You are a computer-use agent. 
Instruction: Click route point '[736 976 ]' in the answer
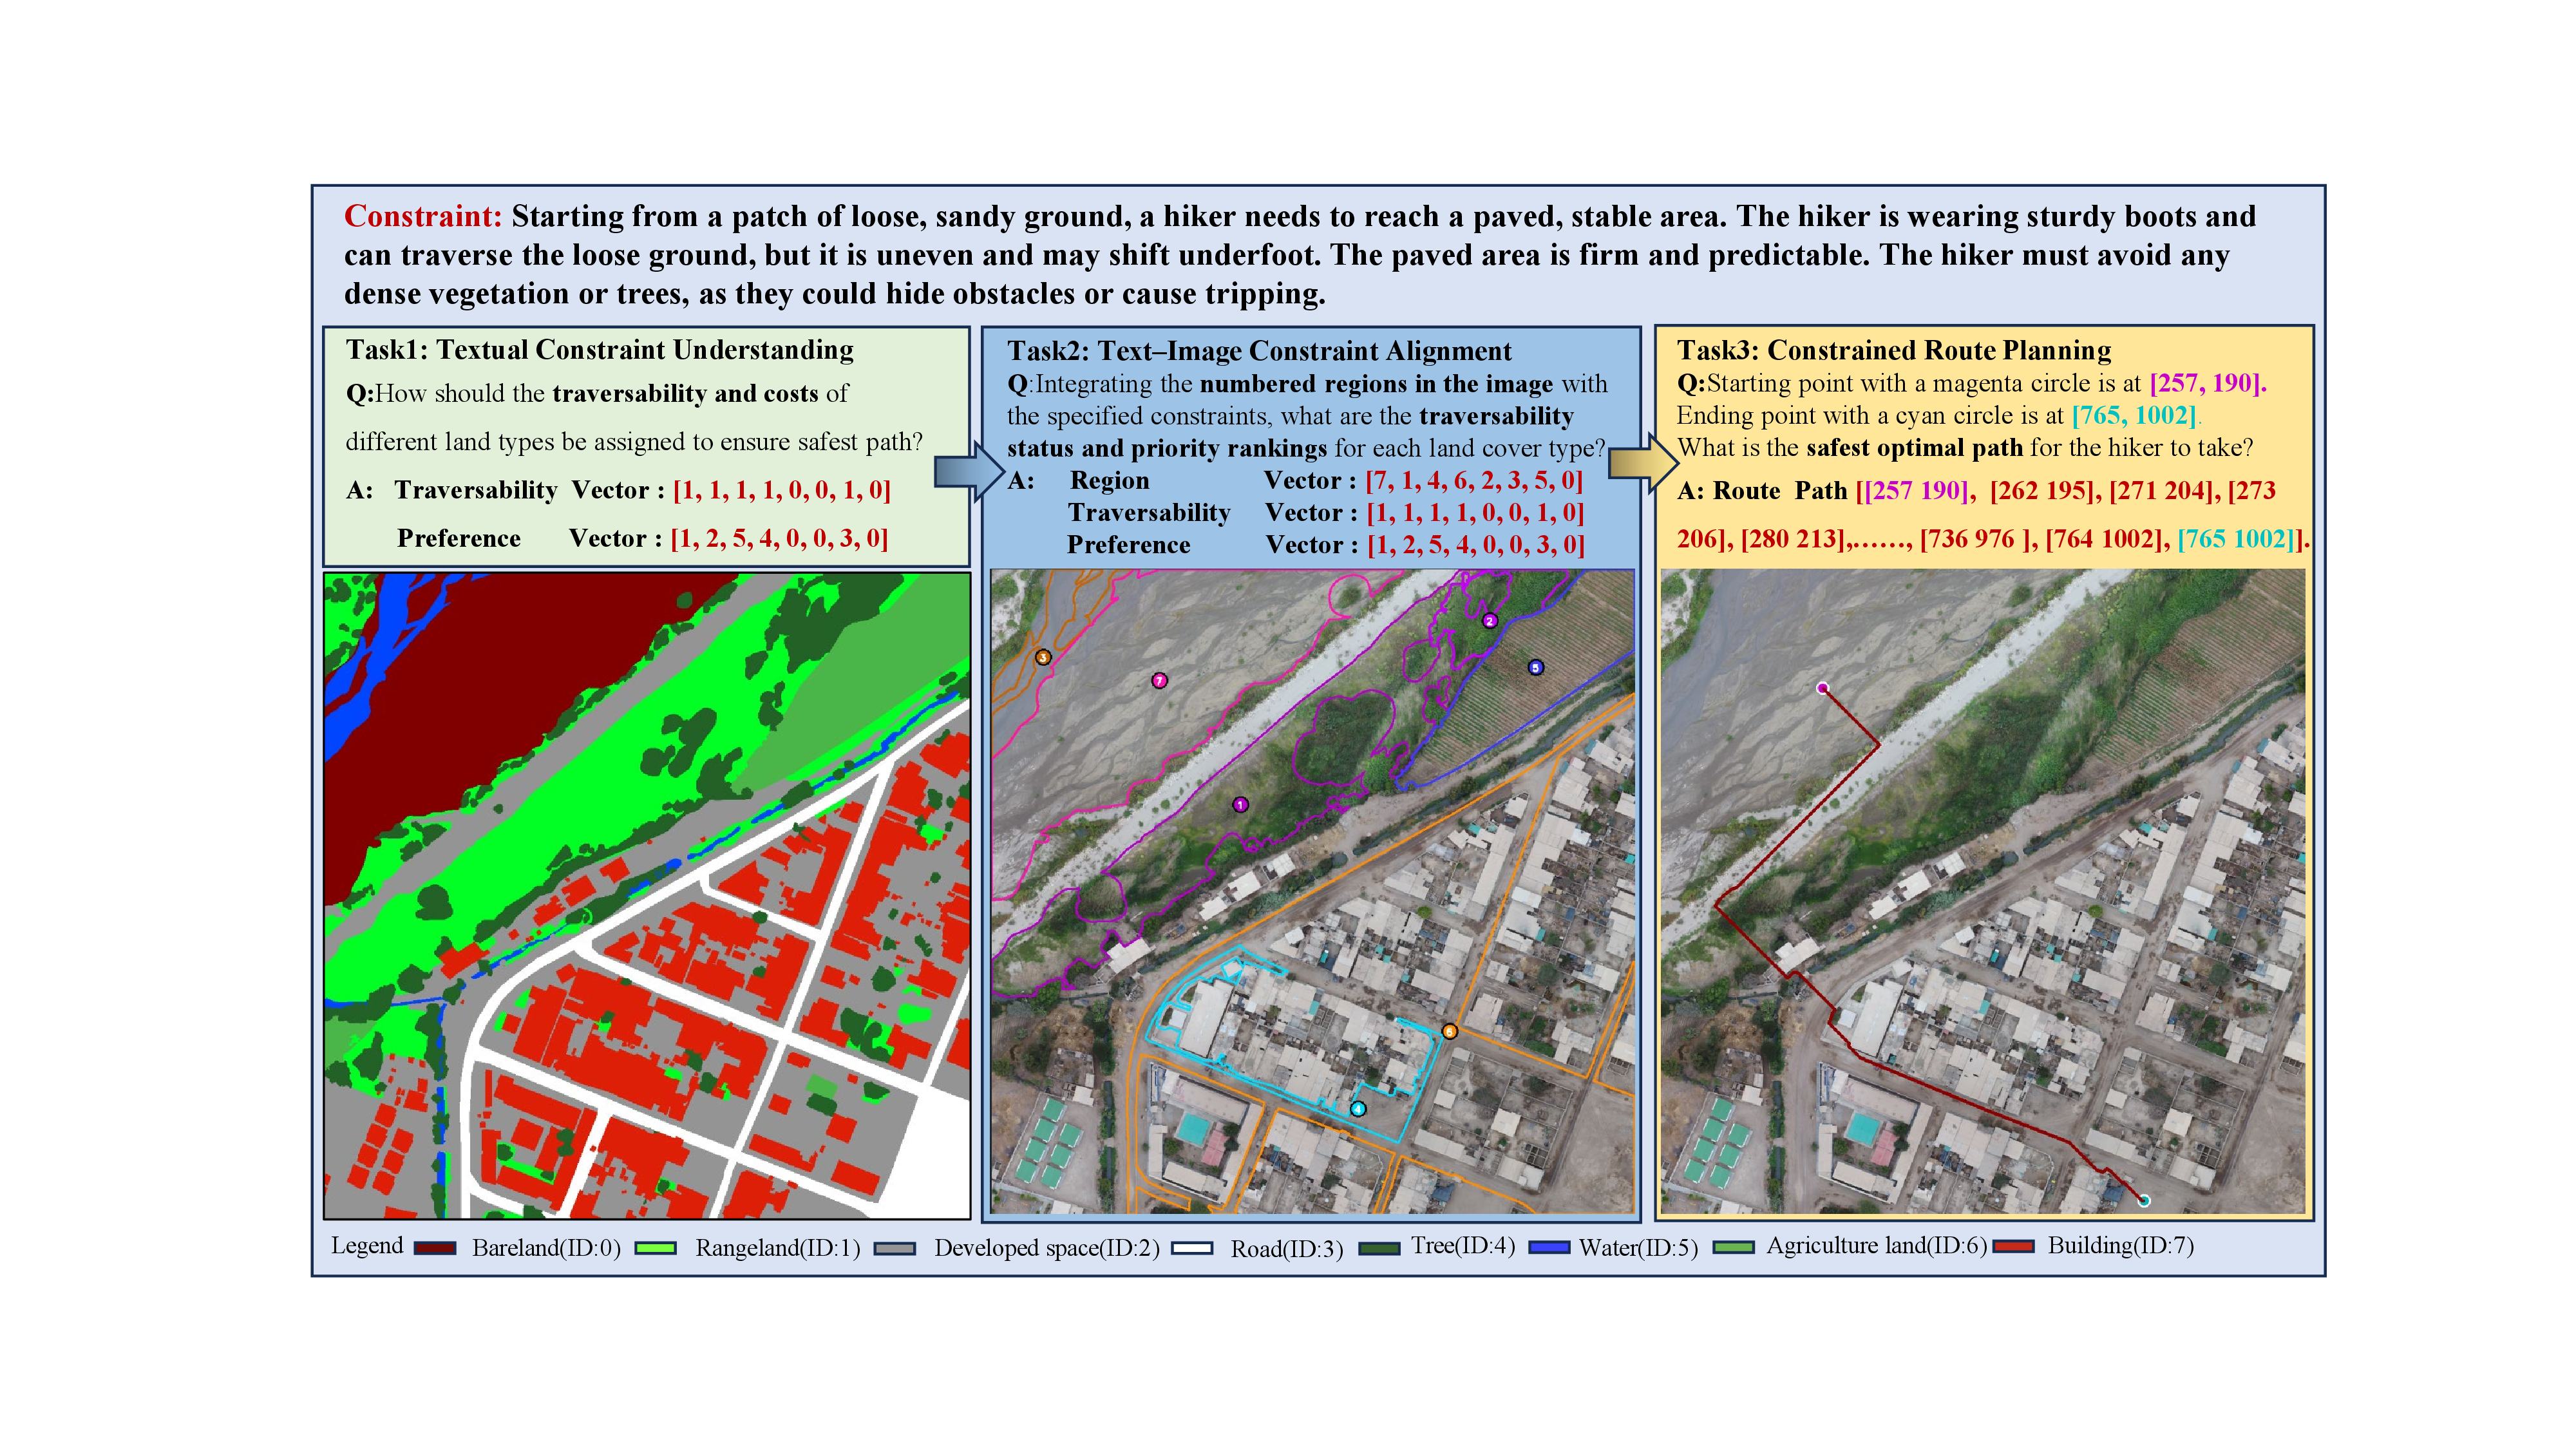point(1978,539)
